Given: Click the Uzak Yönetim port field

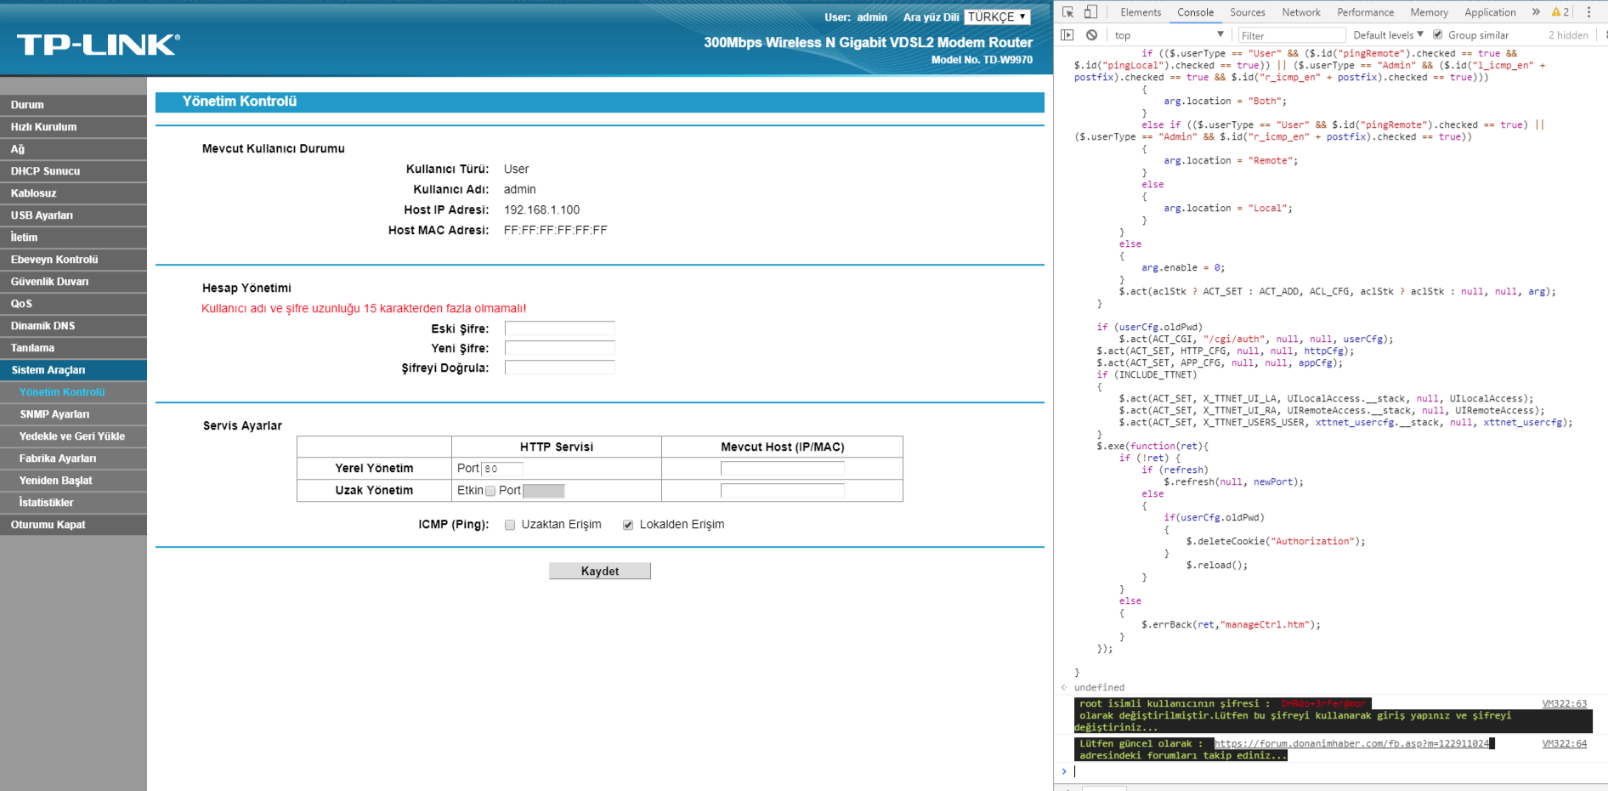Looking at the screenshot, I should (x=544, y=491).
